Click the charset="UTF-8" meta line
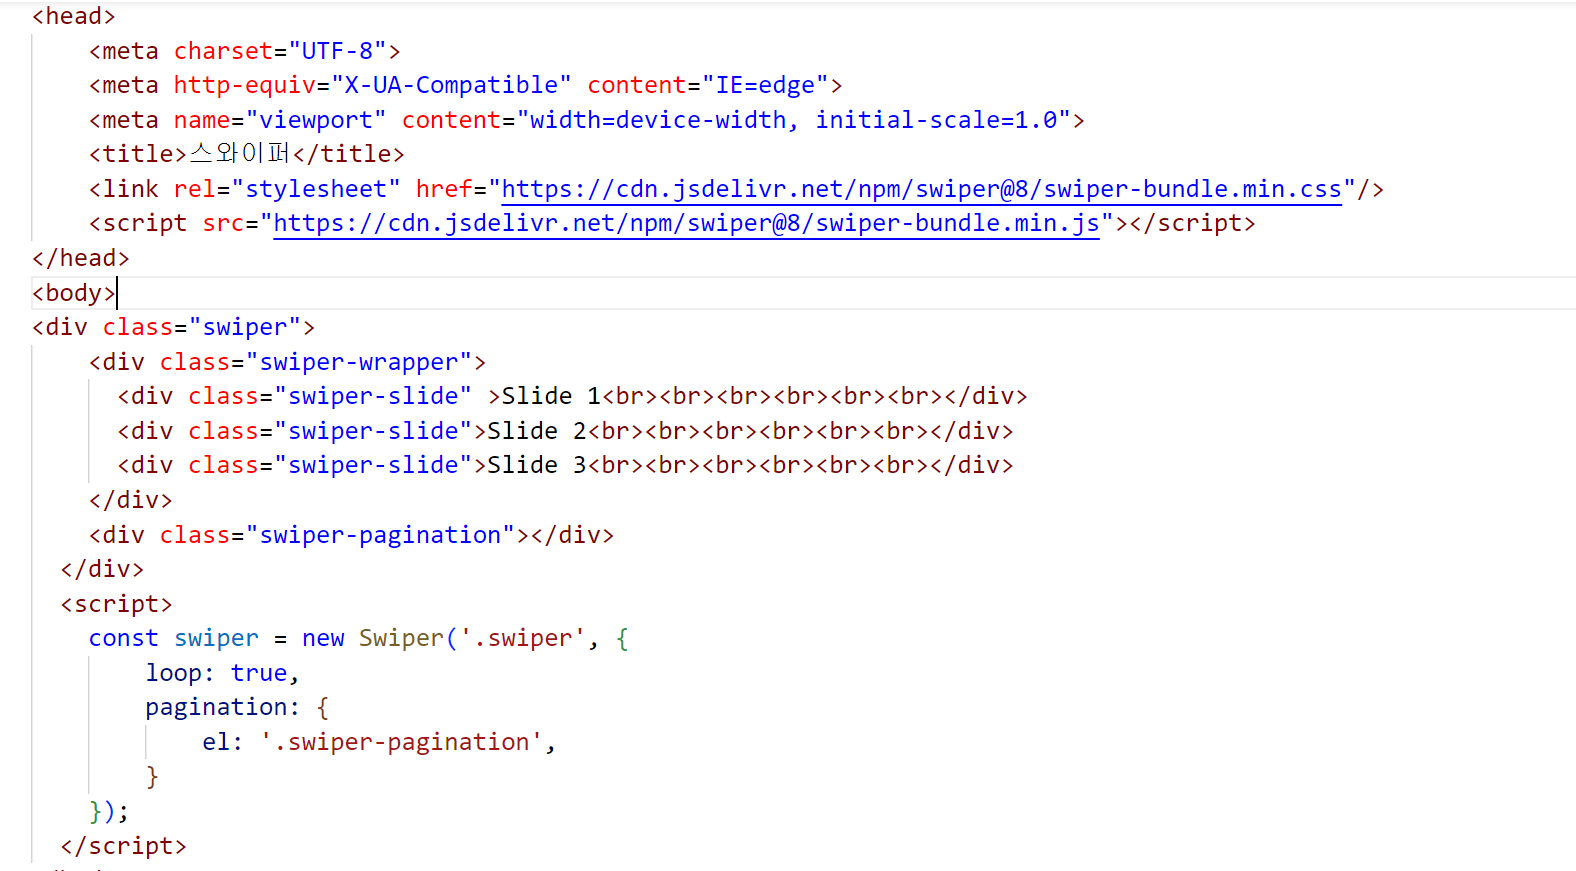Screen dimensions: 1576x871 pyautogui.click(x=245, y=51)
